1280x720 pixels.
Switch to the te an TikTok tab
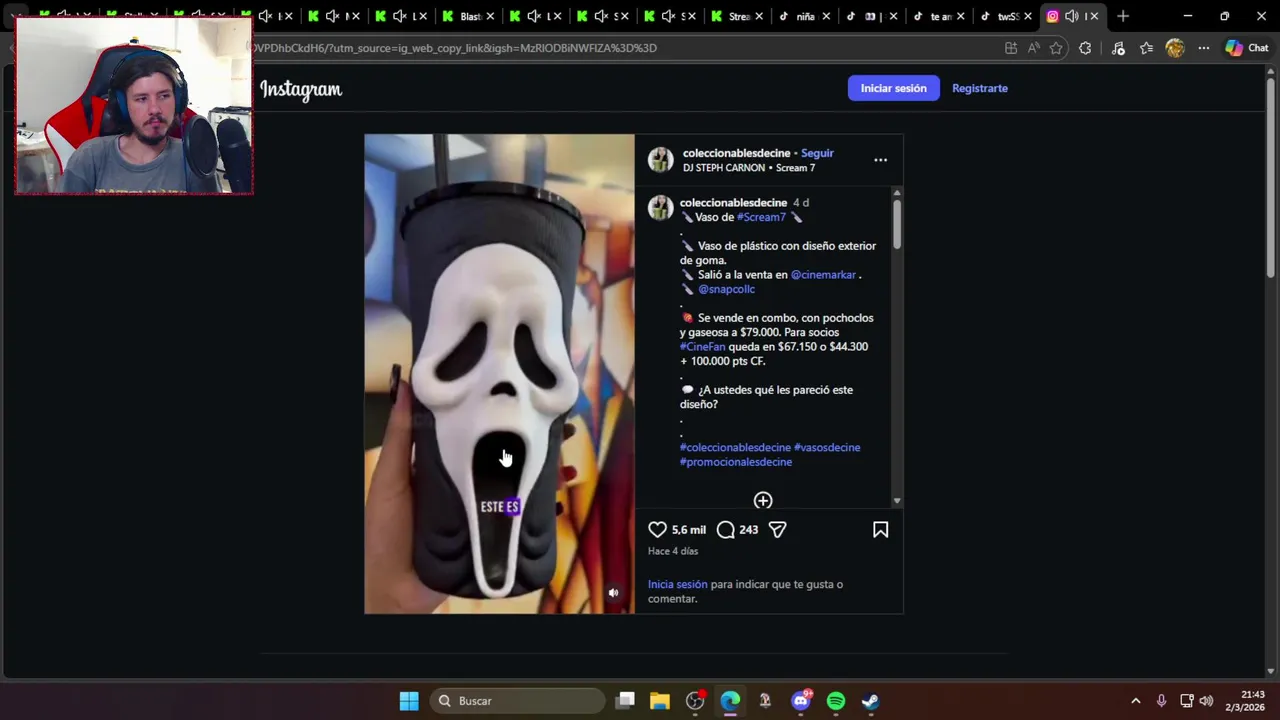[x=940, y=16]
